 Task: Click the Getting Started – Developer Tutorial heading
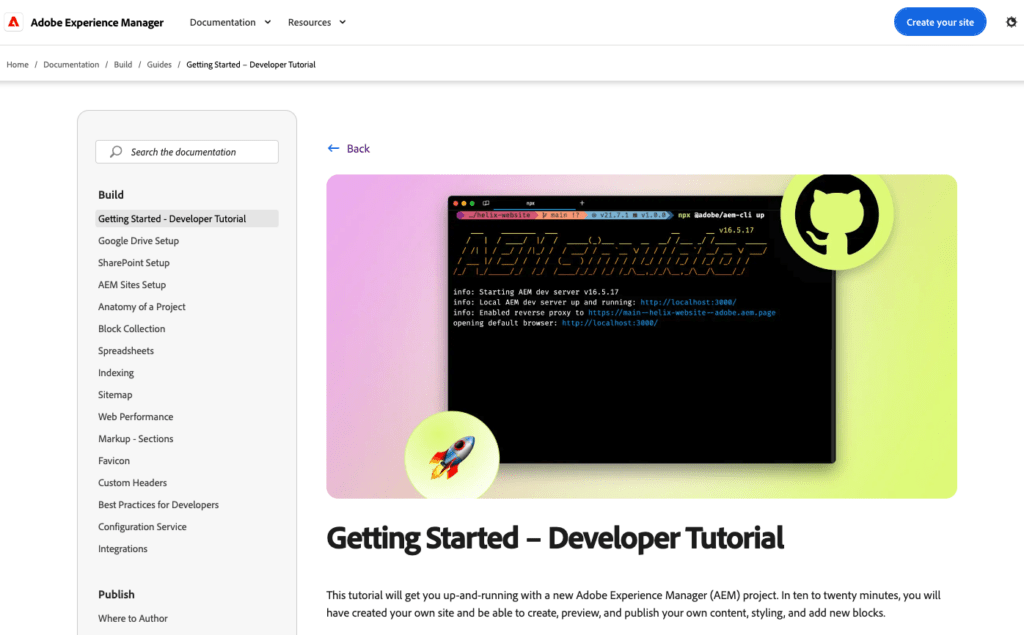point(555,538)
